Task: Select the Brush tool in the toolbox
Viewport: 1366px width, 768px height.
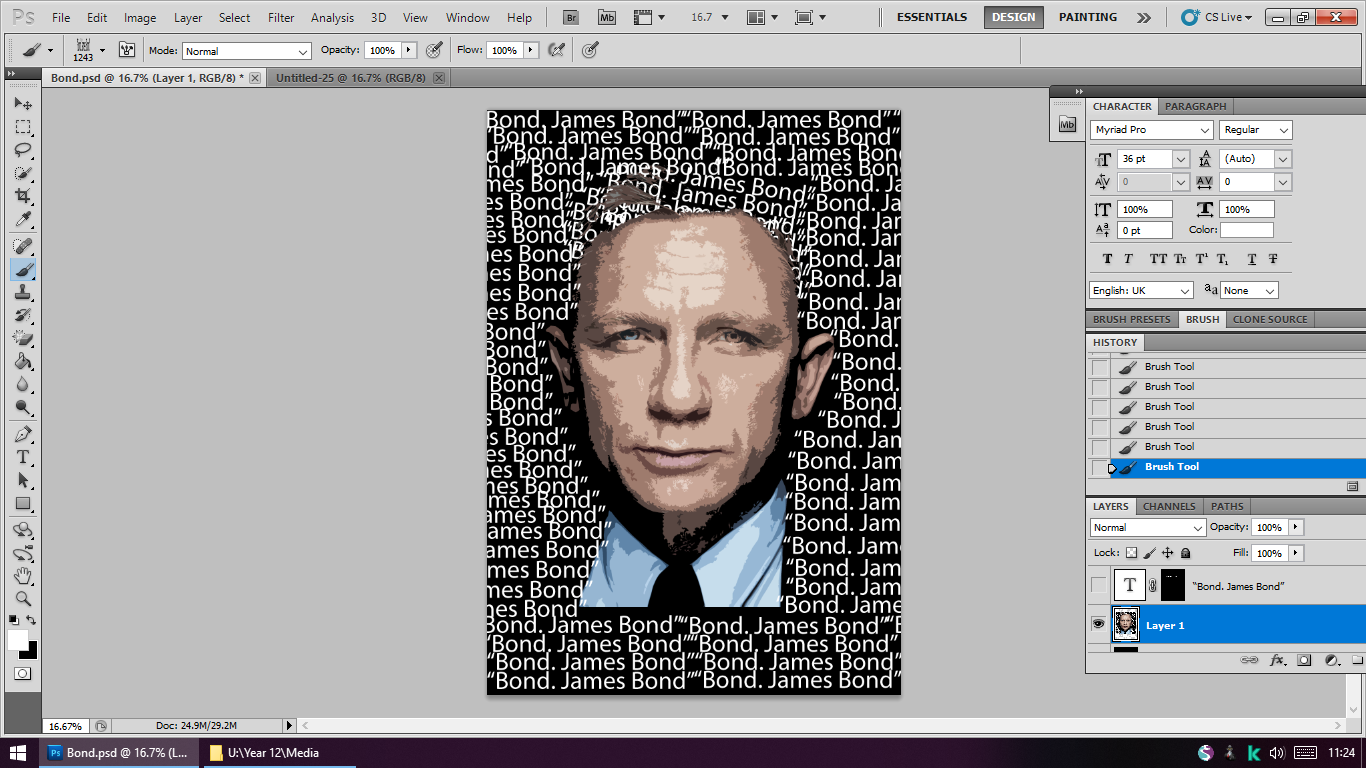Action: point(23,269)
